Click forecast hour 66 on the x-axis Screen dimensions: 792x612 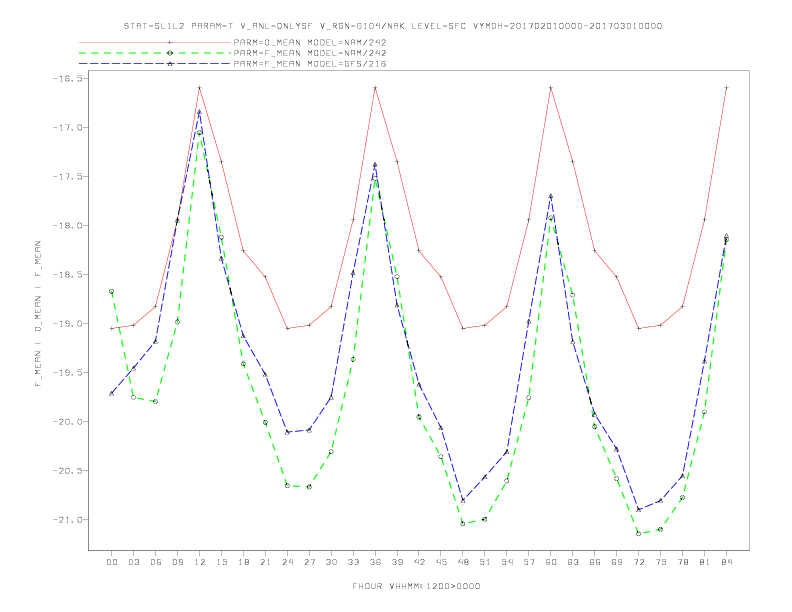coord(595,562)
